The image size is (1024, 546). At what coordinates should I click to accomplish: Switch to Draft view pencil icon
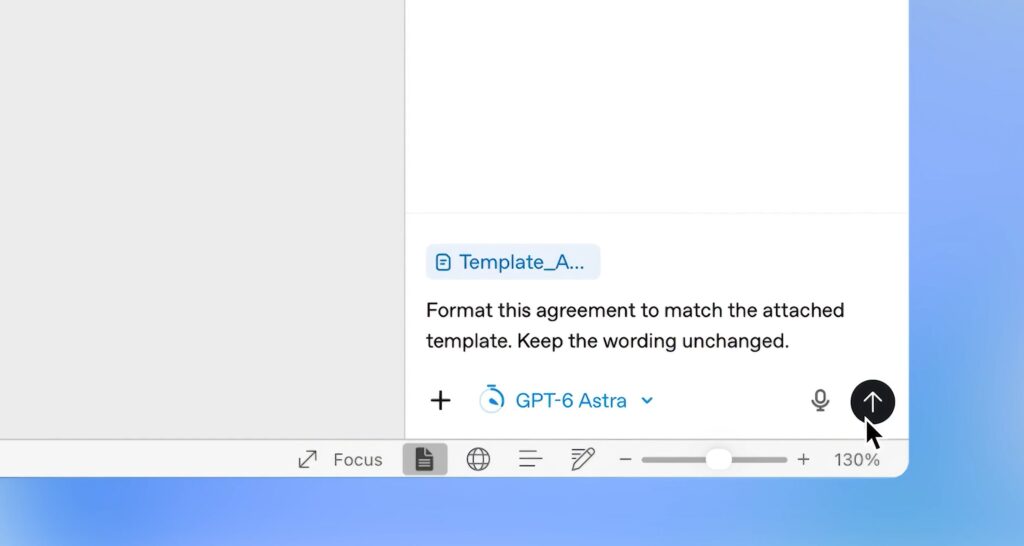click(x=583, y=459)
